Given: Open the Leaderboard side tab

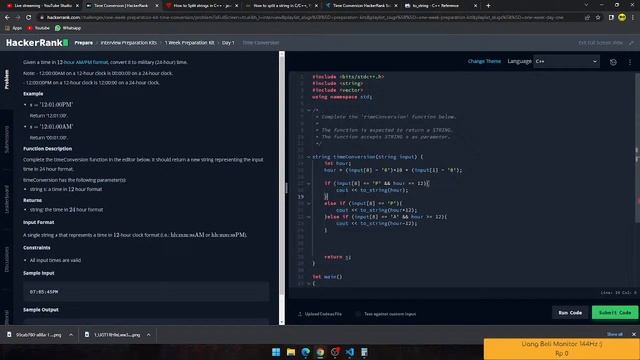Looking at the screenshot, I should click(7, 199).
